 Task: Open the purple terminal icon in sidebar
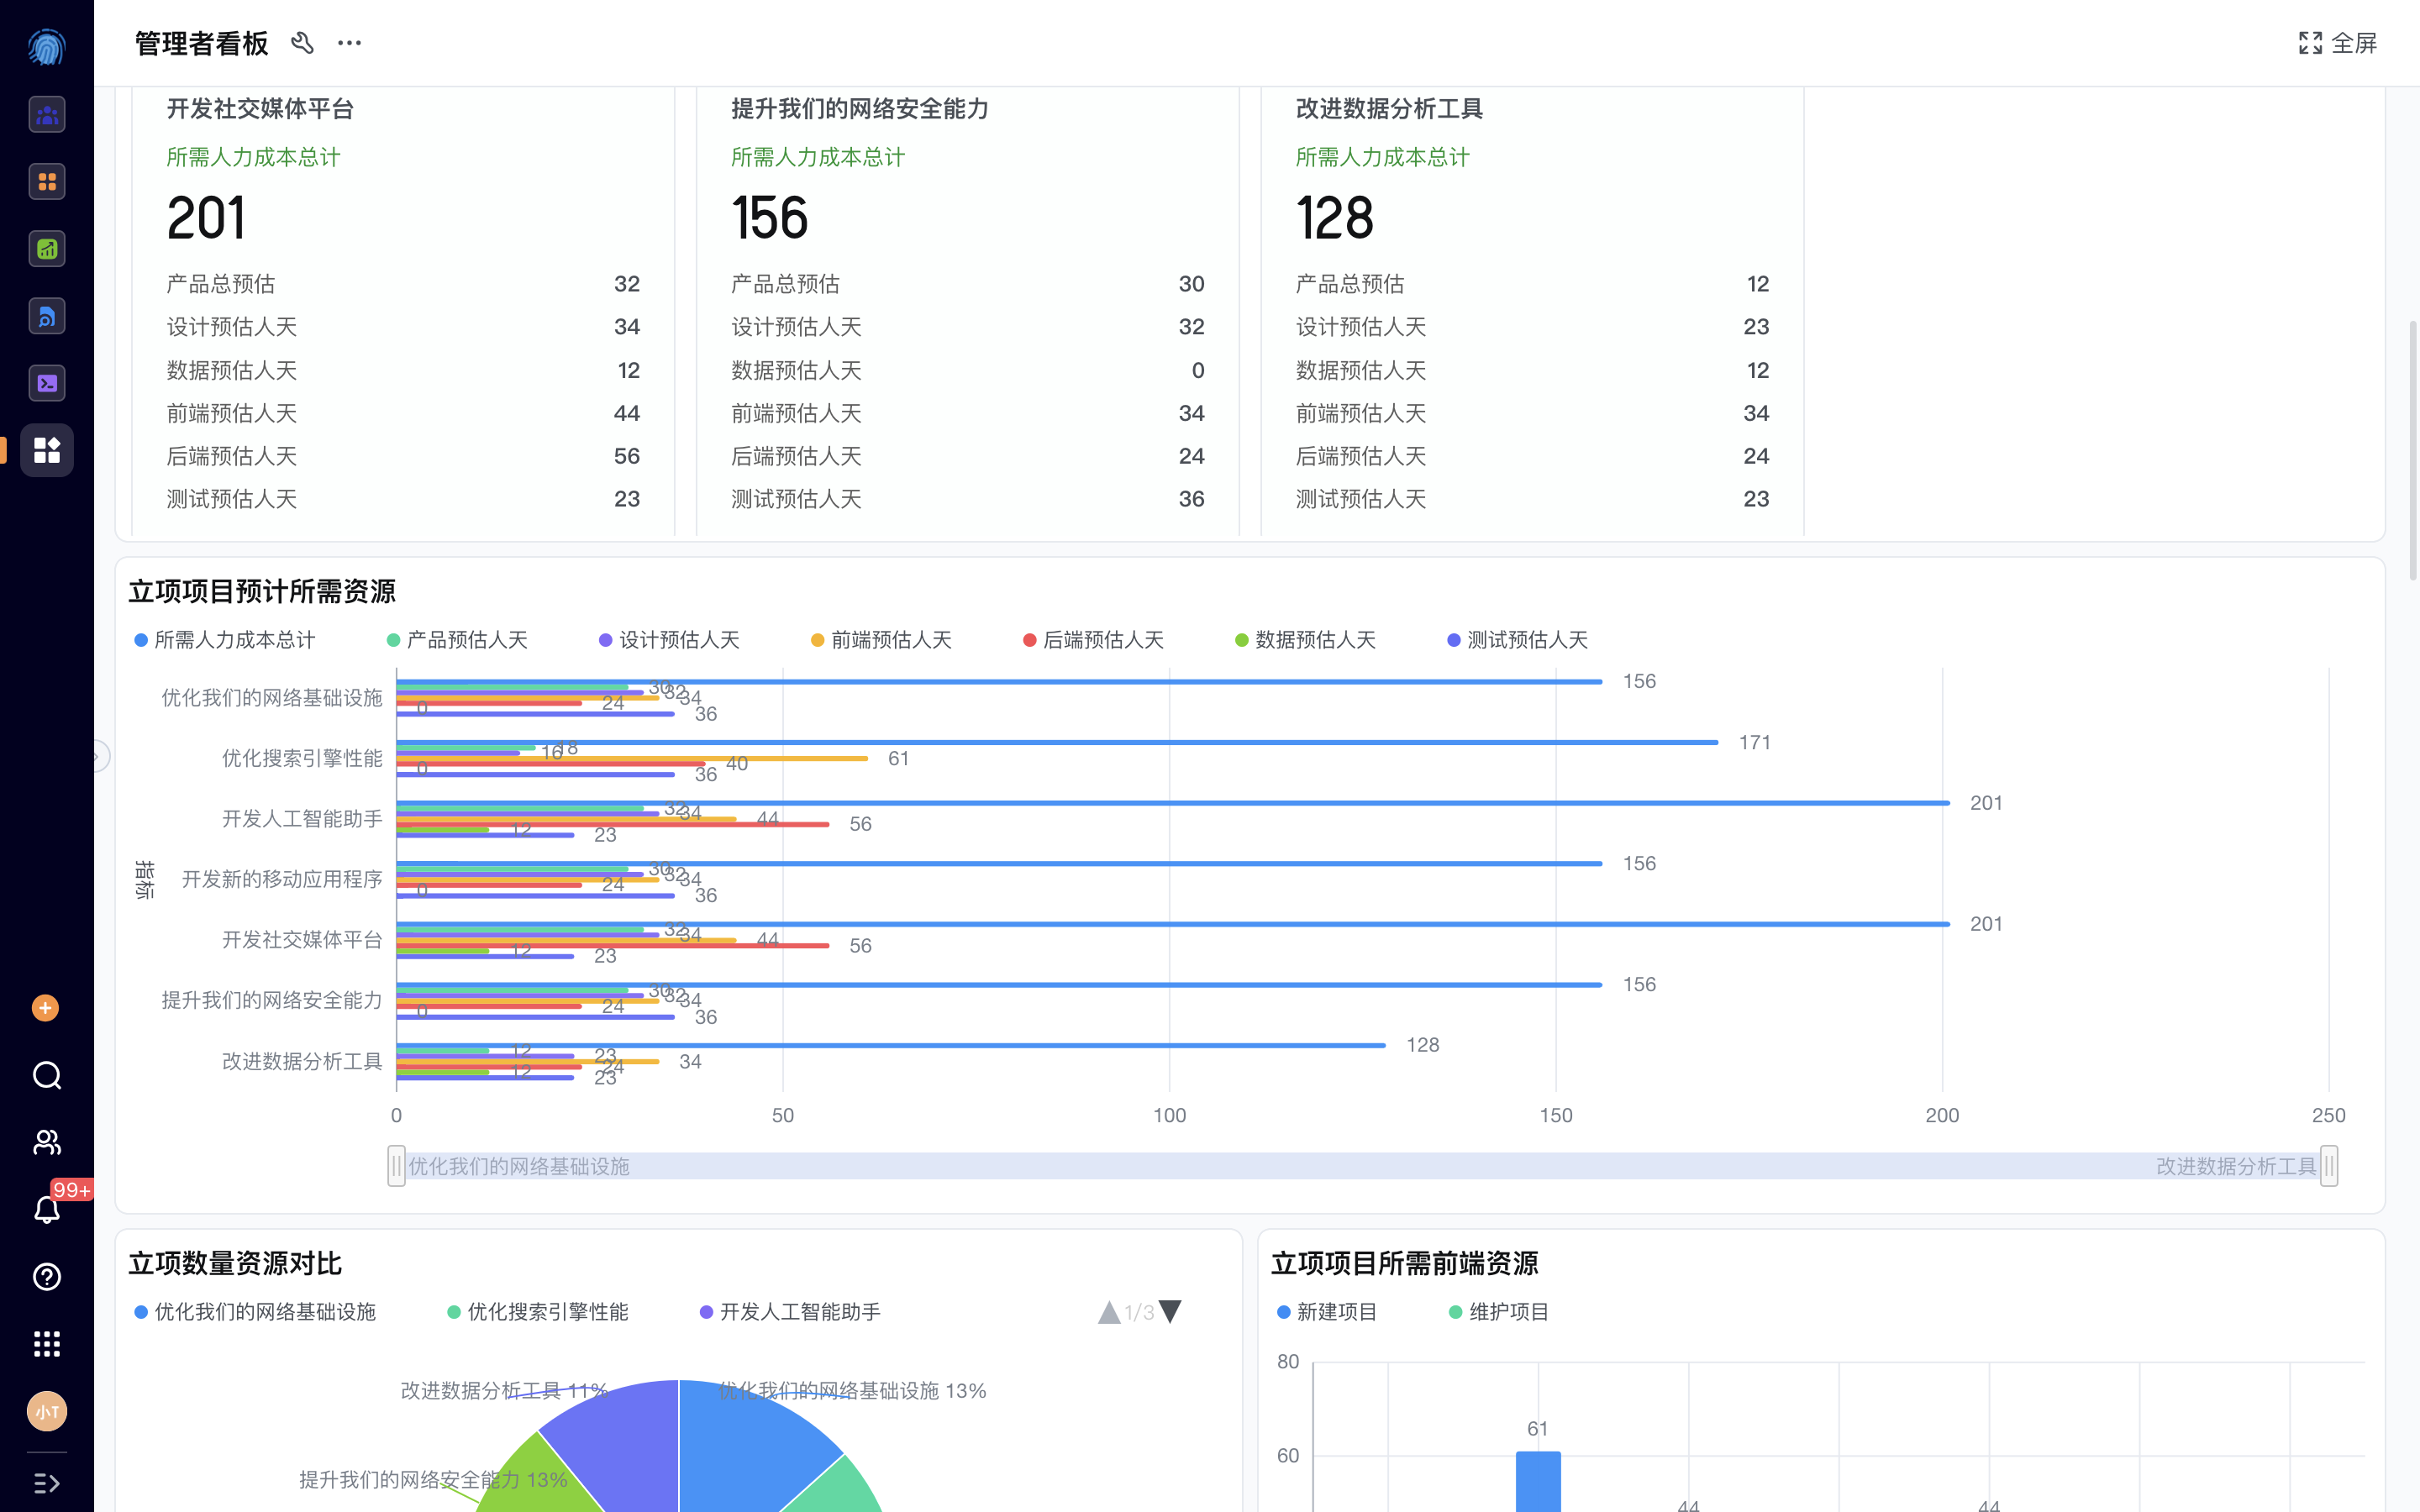(x=47, y=383)
